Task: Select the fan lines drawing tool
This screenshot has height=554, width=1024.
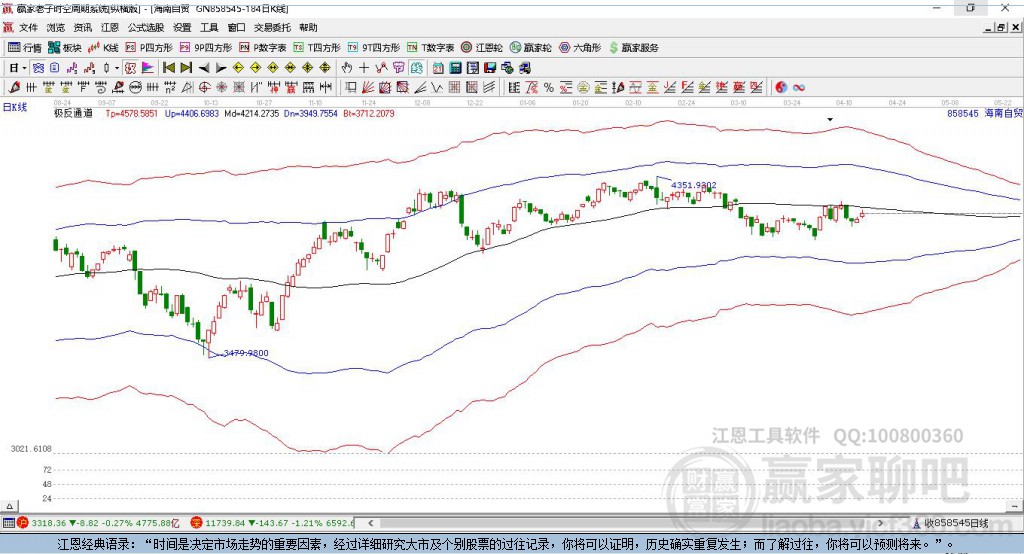Action: [x=368, y=88]
